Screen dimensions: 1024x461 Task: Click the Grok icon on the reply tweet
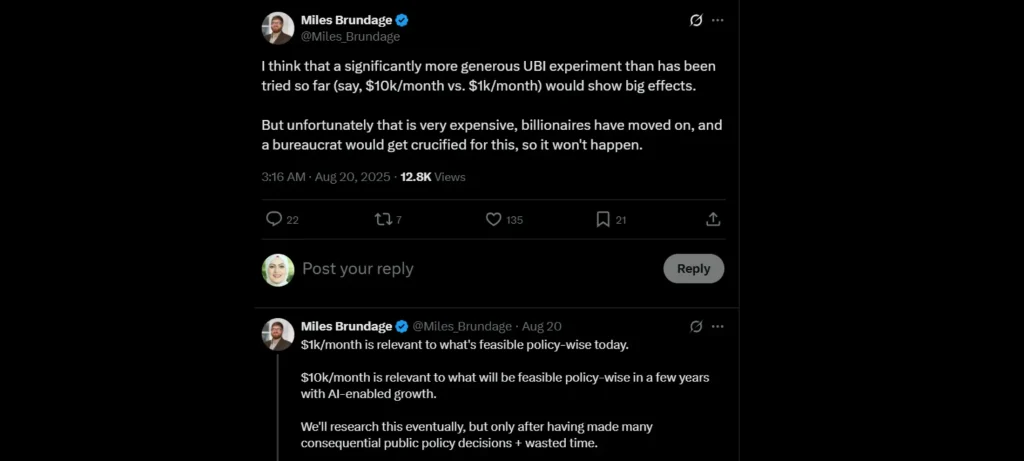[x=696, y=326]
